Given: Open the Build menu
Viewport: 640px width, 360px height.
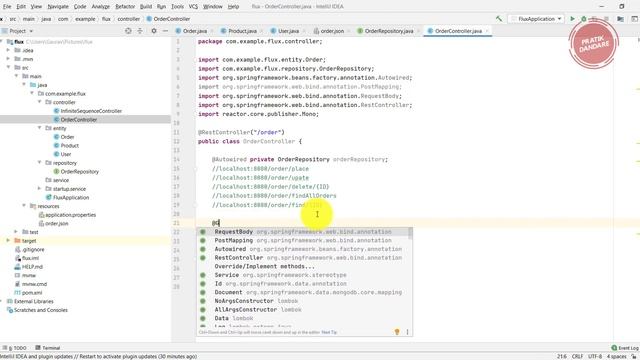Looking at the screenshot, I should (x=146, y=7).
